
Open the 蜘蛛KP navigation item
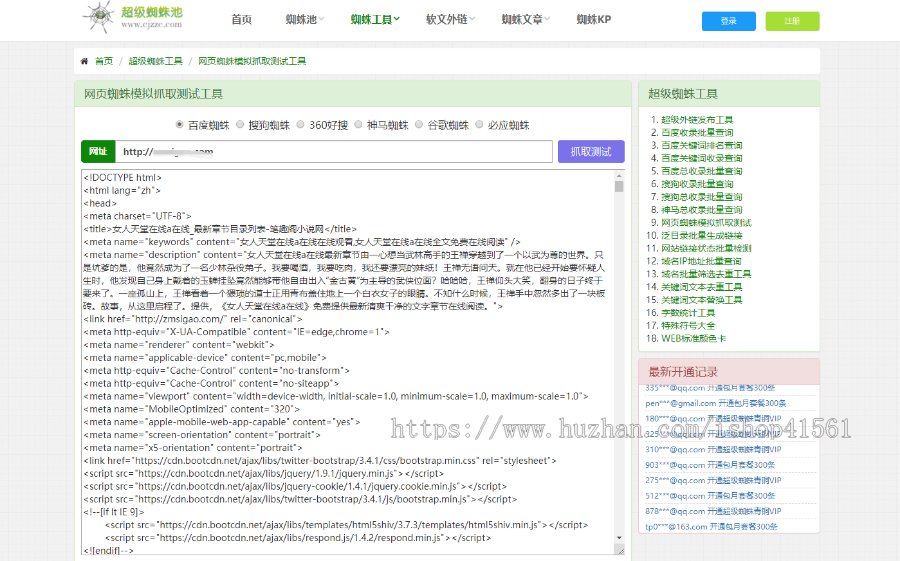click(x=593, y=20)
